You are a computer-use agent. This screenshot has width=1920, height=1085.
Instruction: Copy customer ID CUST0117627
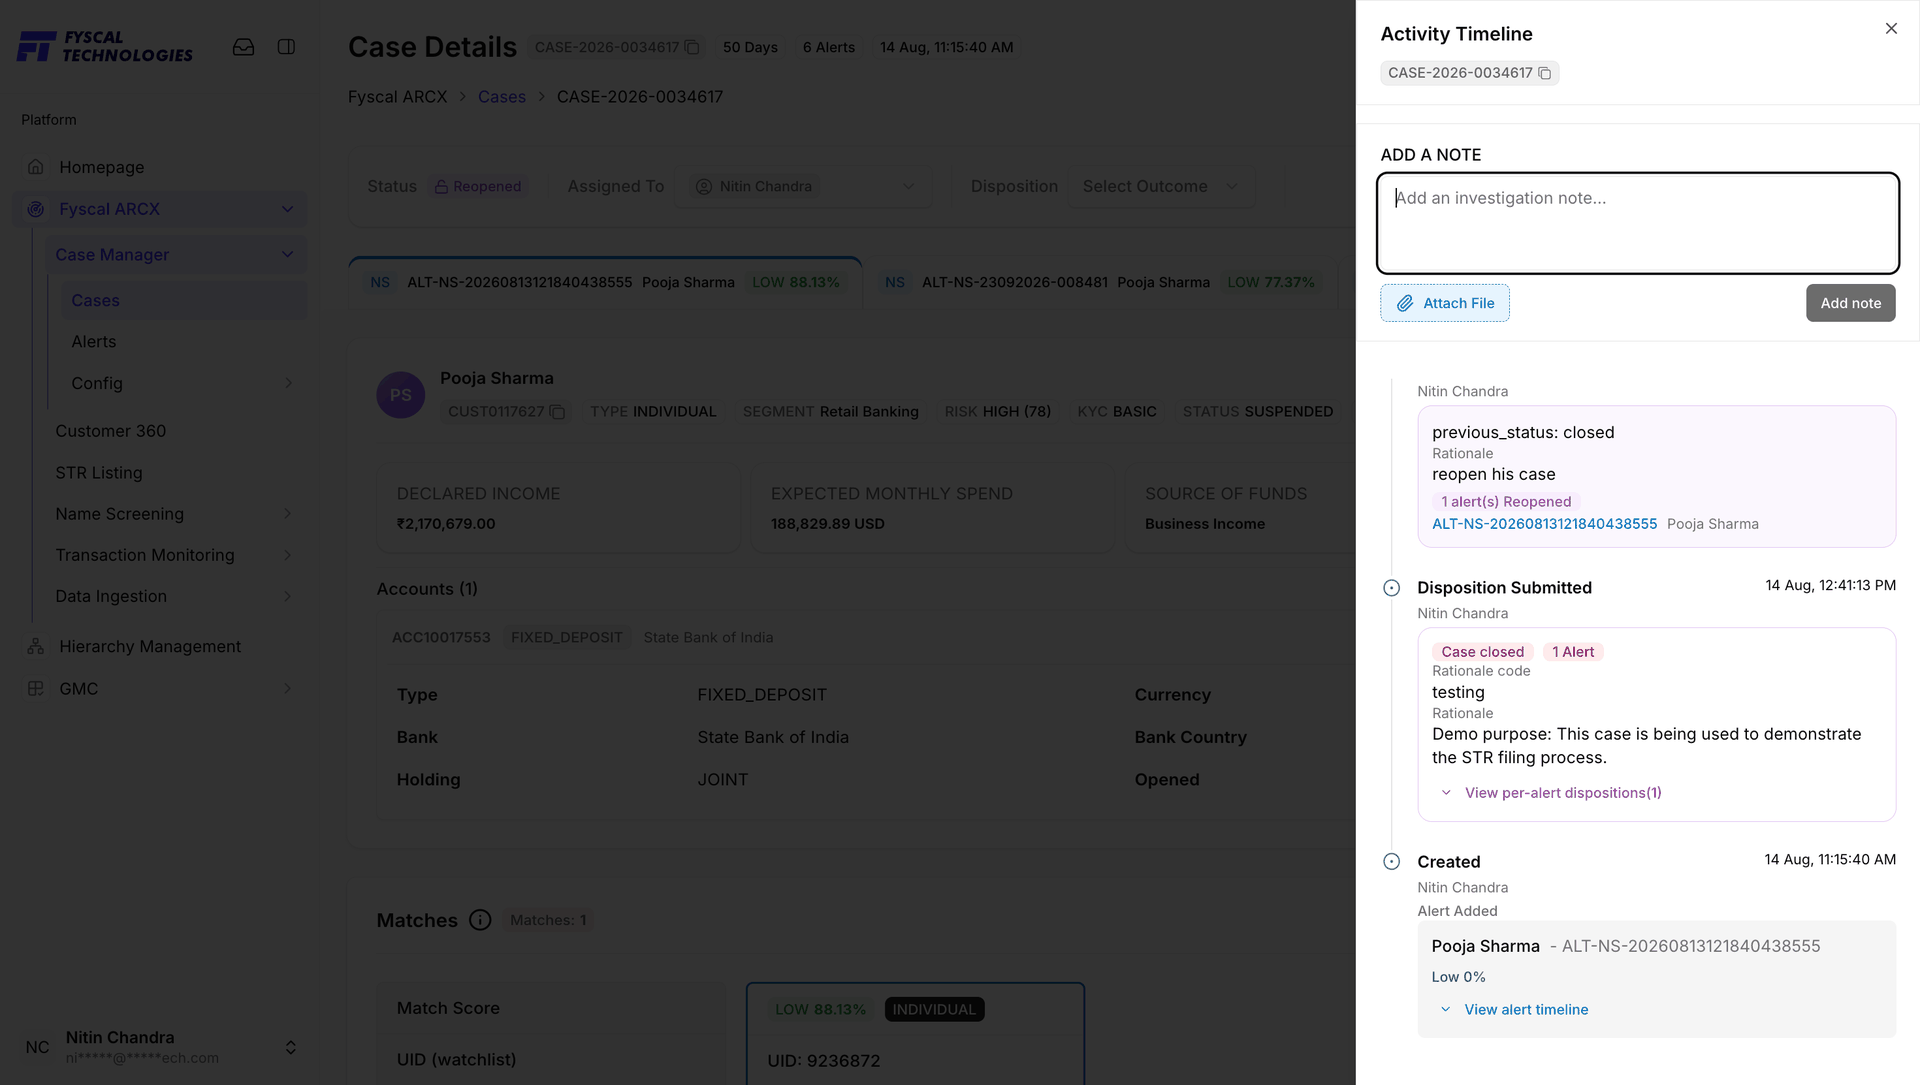pos(557,412)
